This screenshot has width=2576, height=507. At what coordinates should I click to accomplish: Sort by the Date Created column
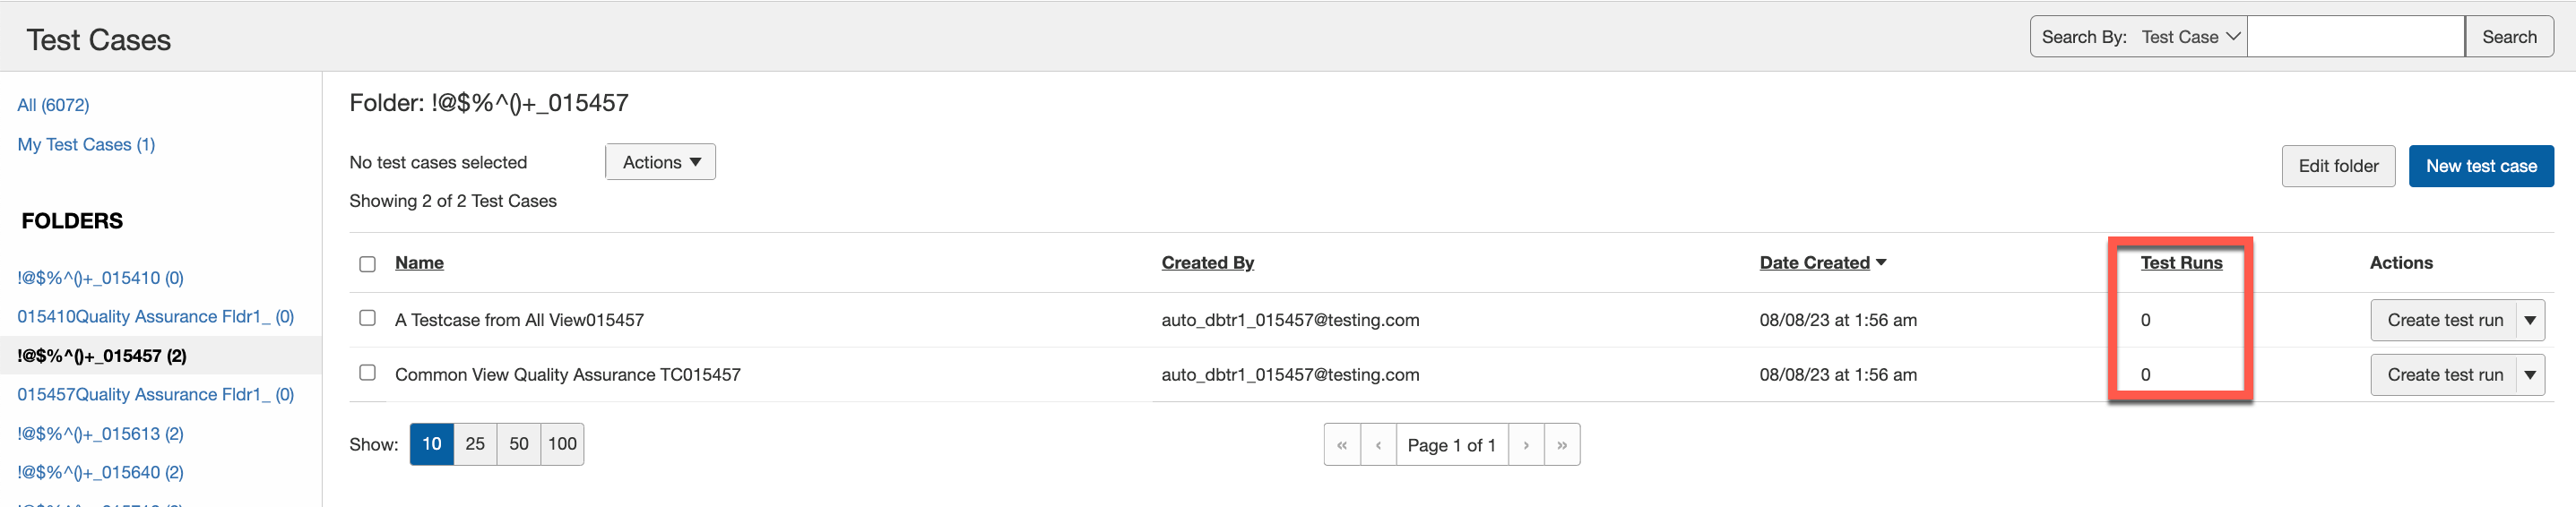pyautogui.click(x=1814, y=263)
